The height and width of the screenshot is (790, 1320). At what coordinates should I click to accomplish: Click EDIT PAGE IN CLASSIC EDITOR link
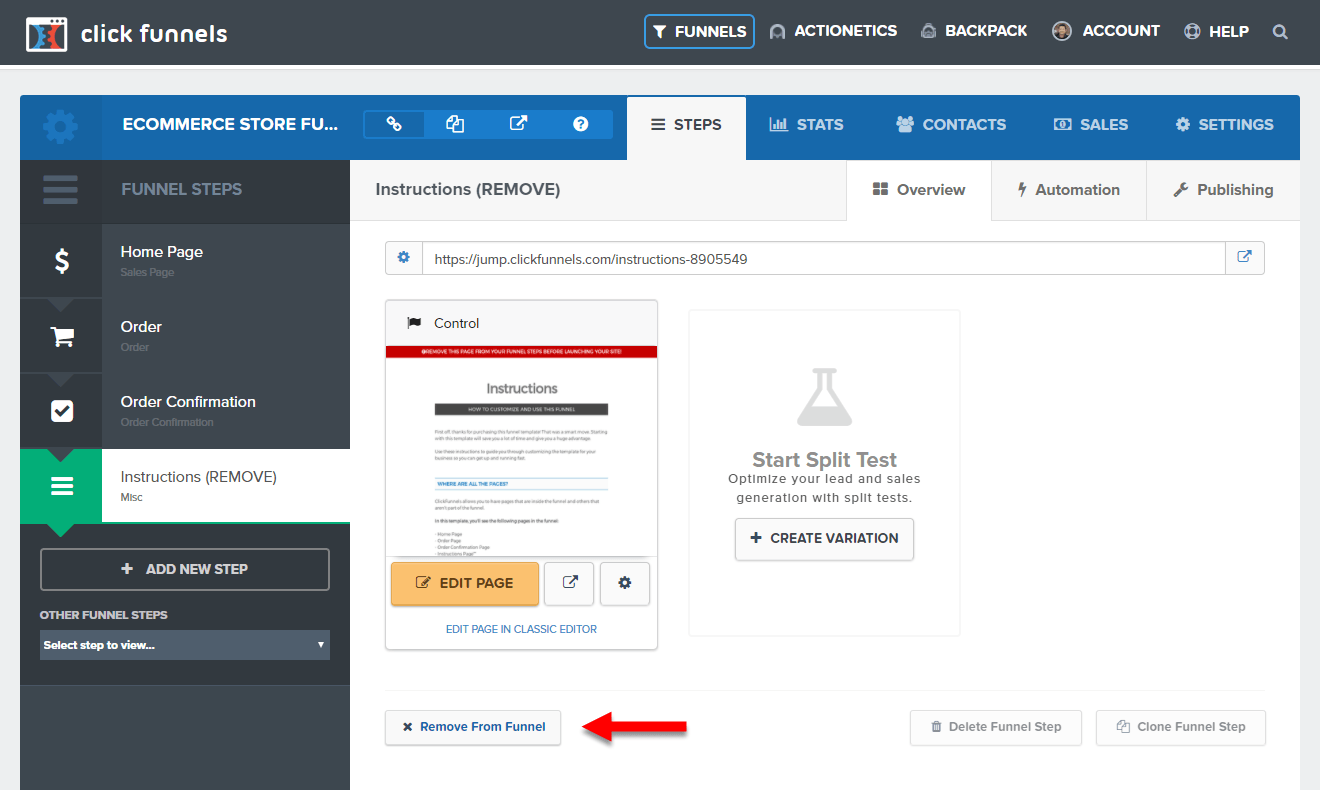[521, 629]
